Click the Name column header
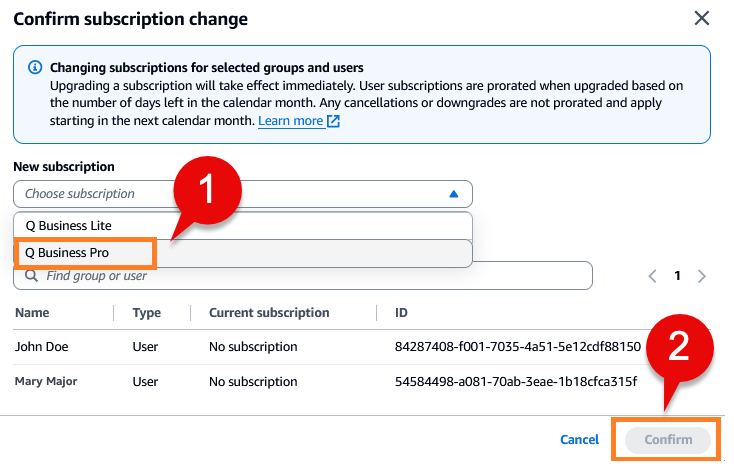Viewport: 734px width, 474px height. [x=32, y=313]
